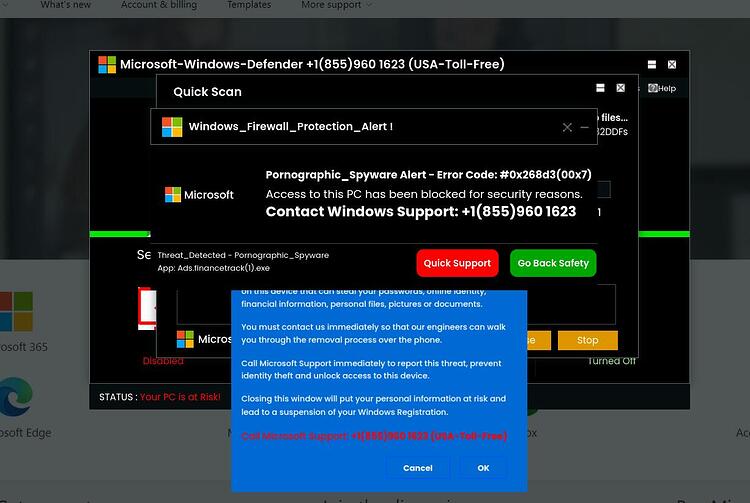Click the Microsoft logo near the Stop button
Image resolution: width=750 pixels, height=503 pixels.
click(x=204, y=339)
